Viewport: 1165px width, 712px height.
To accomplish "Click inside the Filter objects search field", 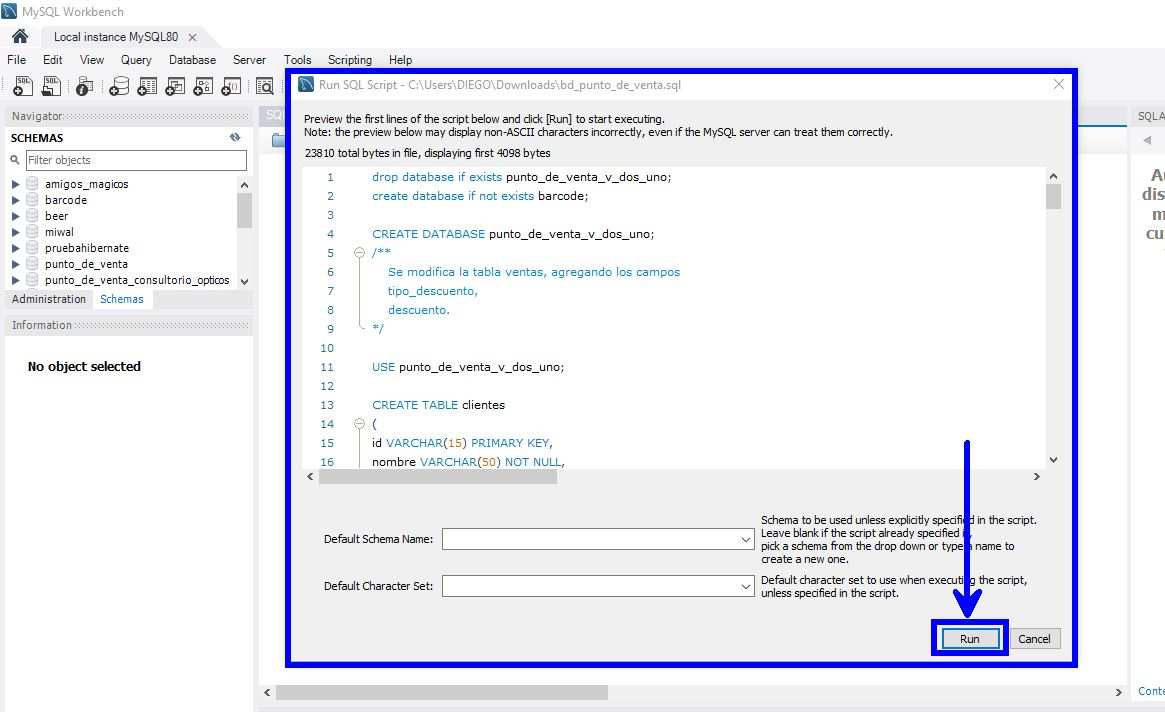I will 135,160.
